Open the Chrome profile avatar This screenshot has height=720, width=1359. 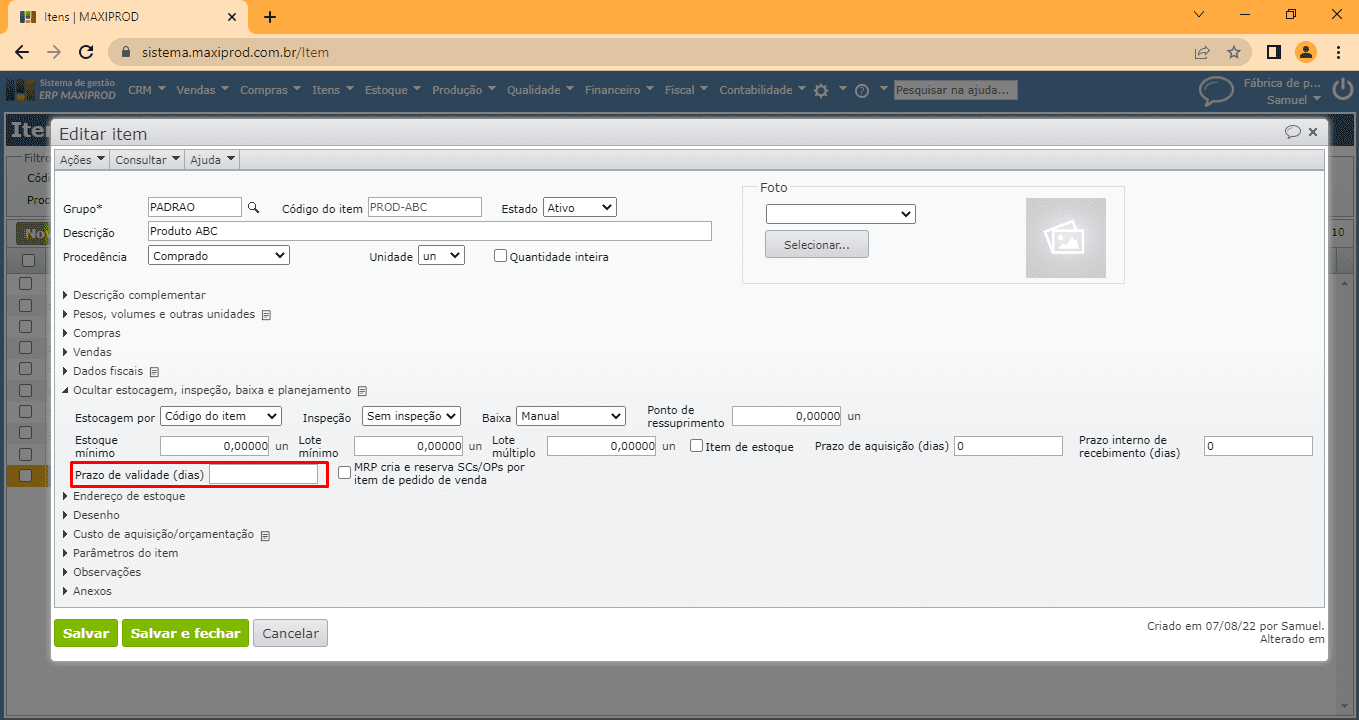click(x=1306, y=52)
